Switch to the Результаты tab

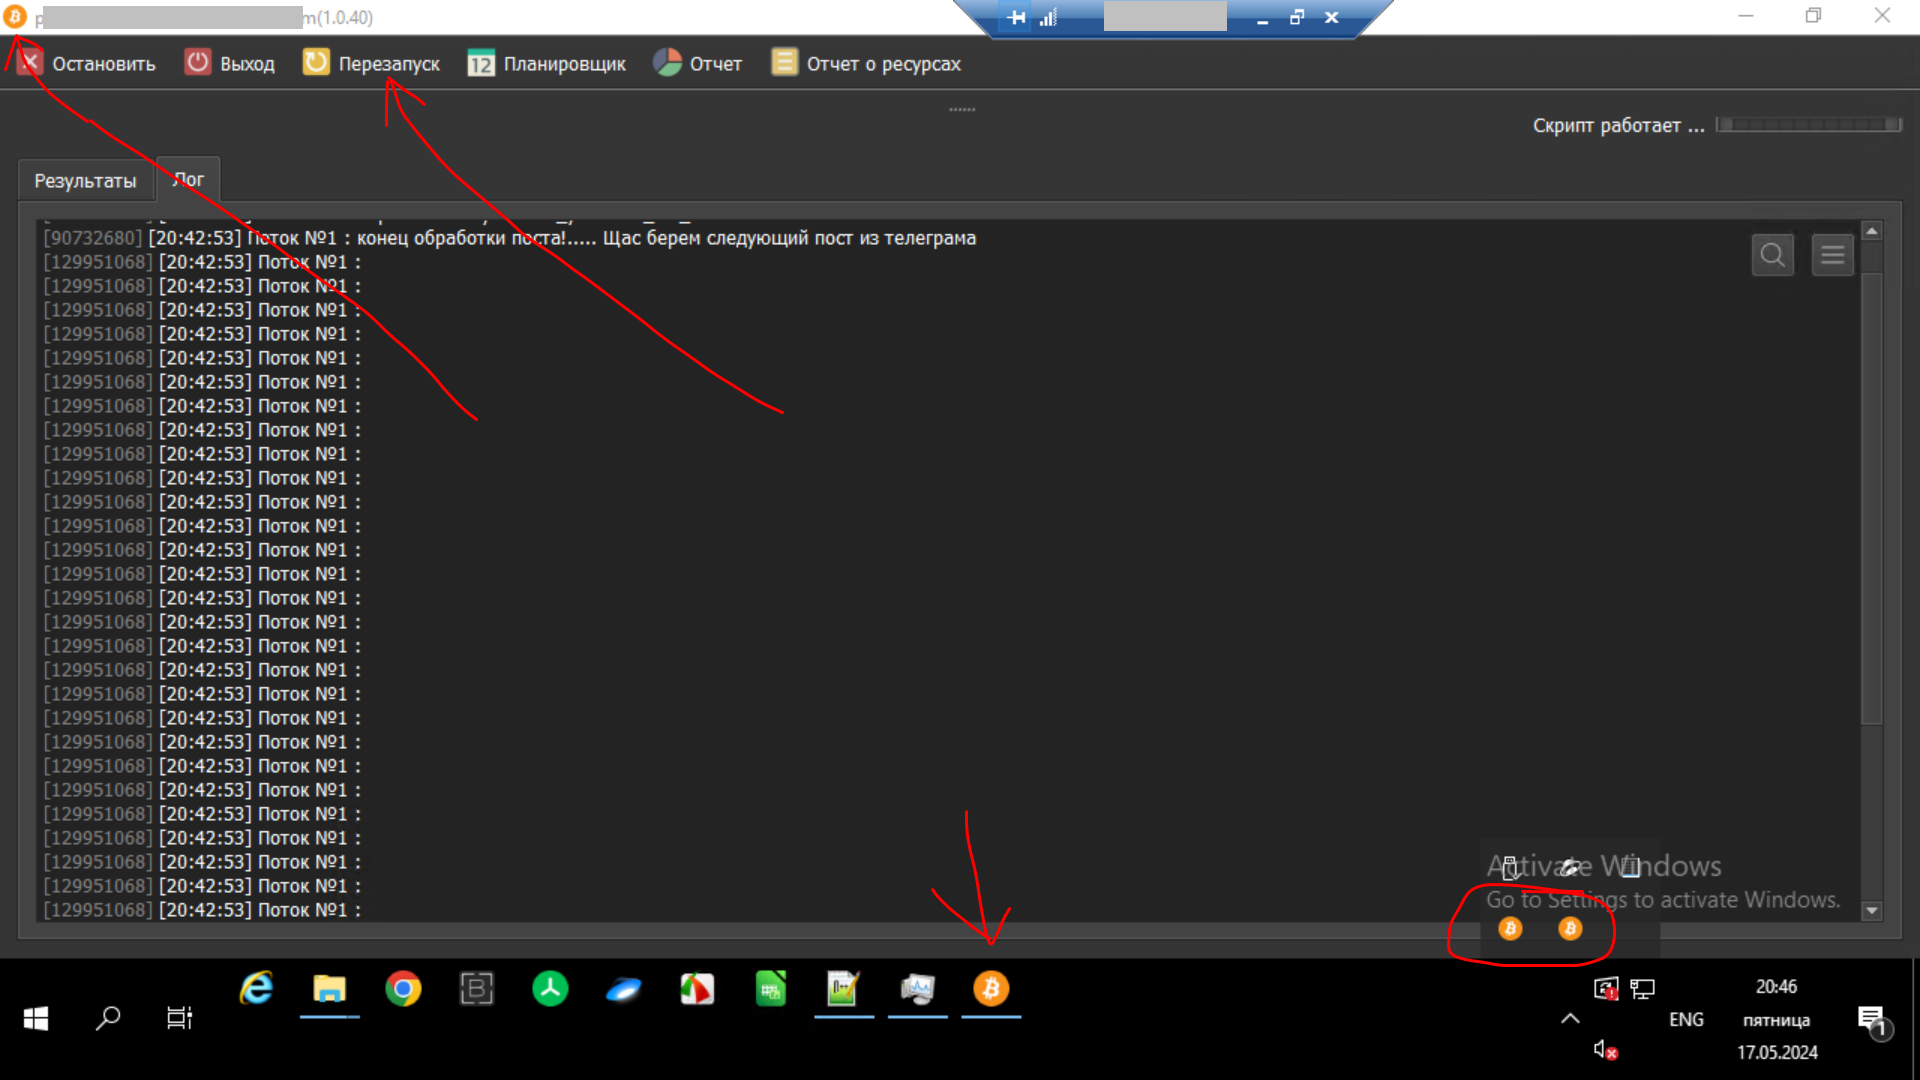85,181
